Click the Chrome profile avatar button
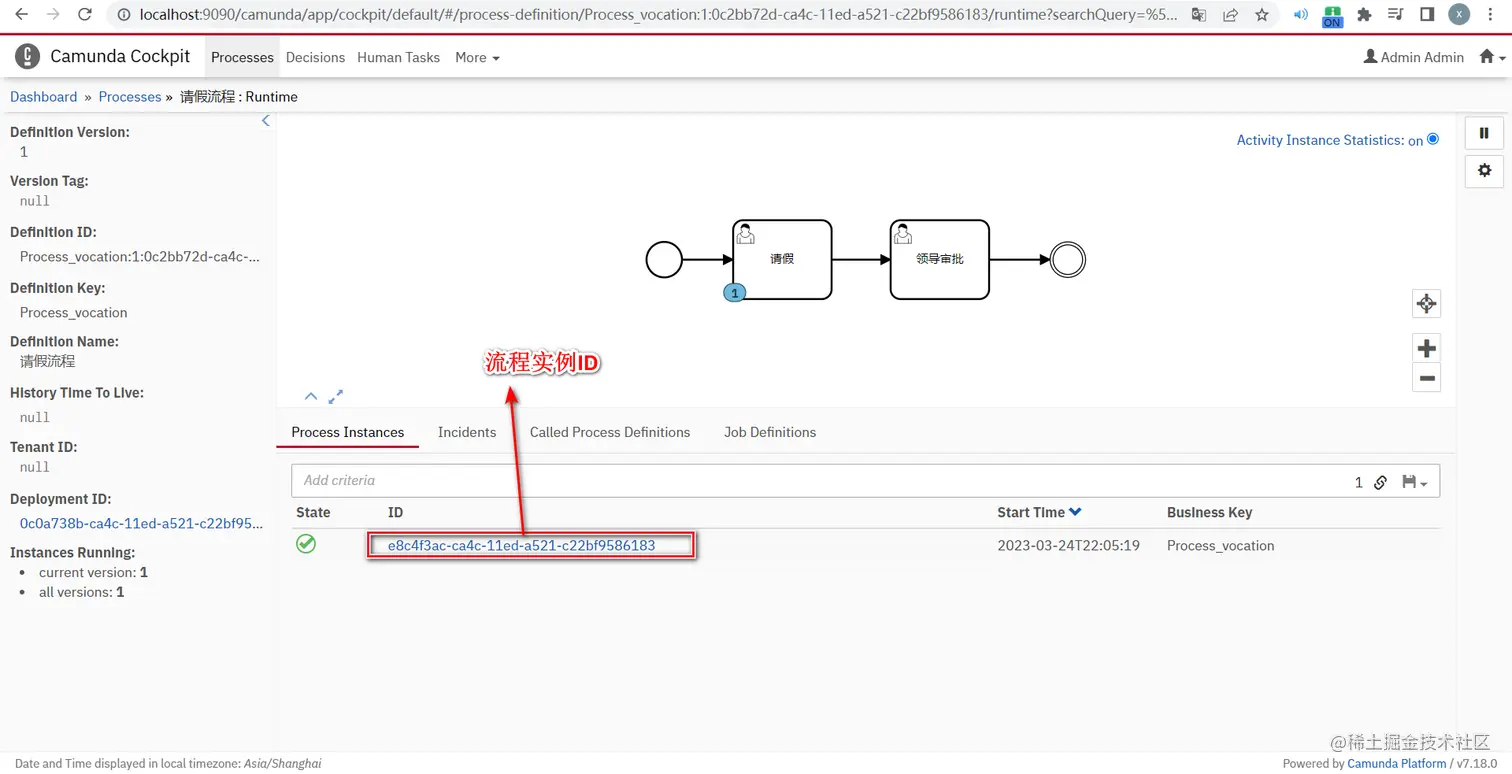Screen dimensions: 1512x774 point(1459,15)
